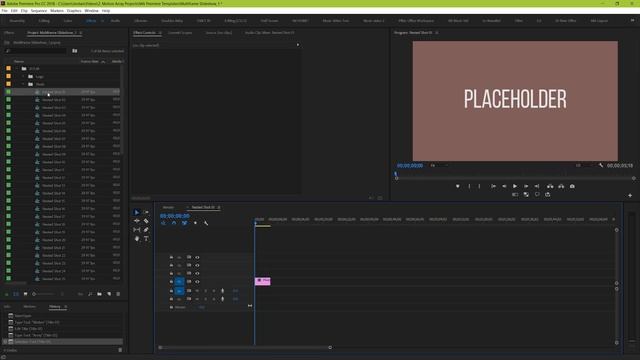Select the Selection tool
Viewport: 640px width, 360px height.
pos(137,212)
